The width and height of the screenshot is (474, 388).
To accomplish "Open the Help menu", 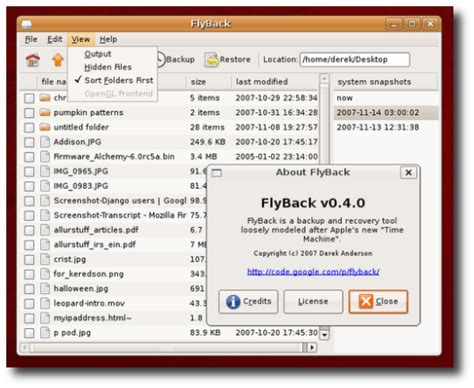I will [x=108, y=39].
